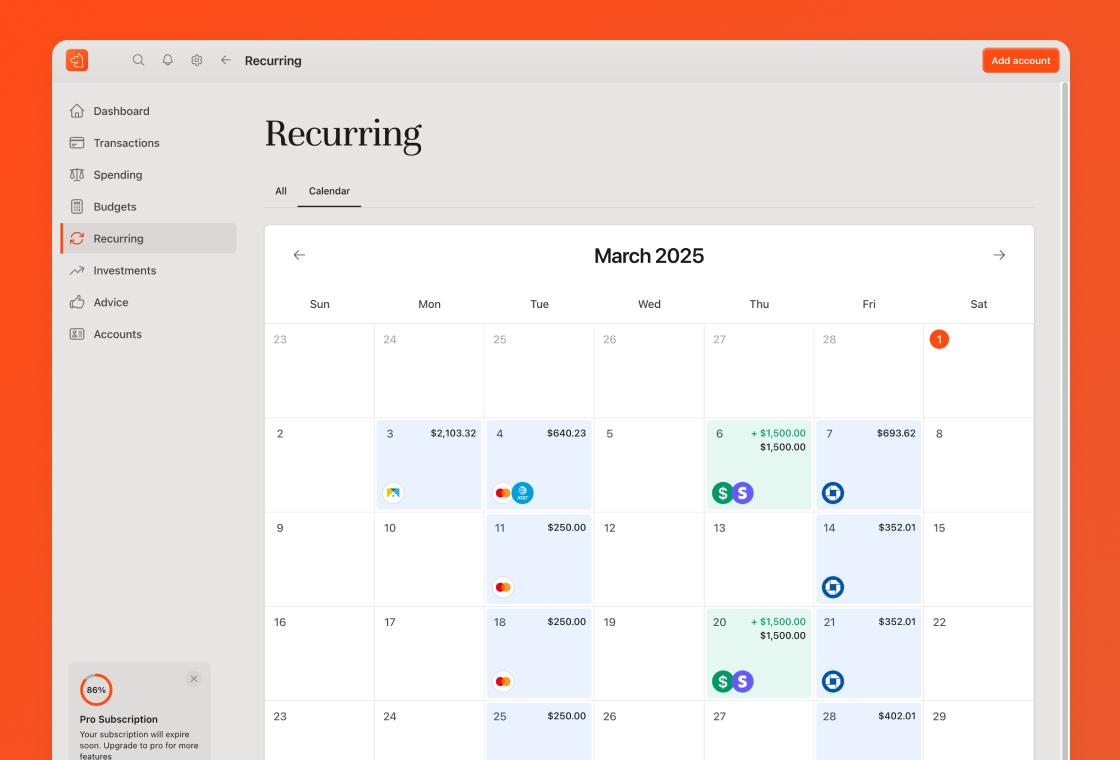This screenshot has height=760, width=1120.
Task: Open Accounts in the sidebar
Action: coord(149,334)
